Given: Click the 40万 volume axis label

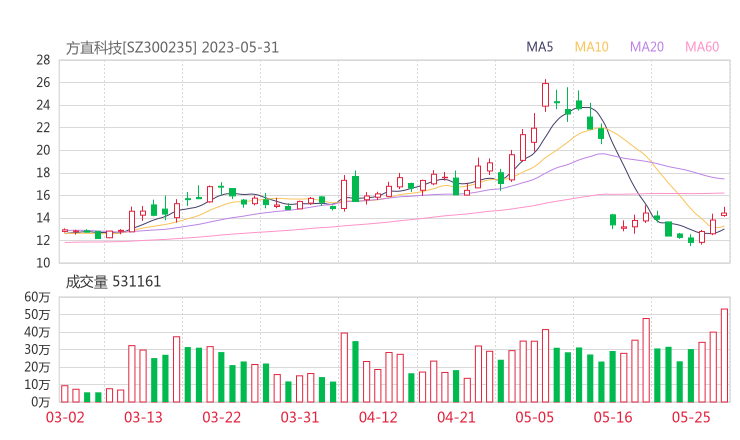Looking at the screenshot, I should 37,332.
